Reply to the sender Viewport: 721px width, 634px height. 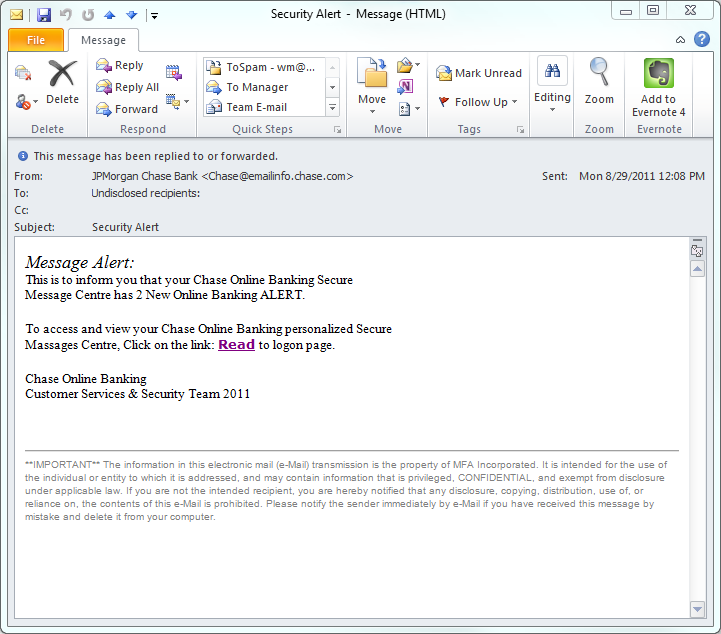pos(120,65)
